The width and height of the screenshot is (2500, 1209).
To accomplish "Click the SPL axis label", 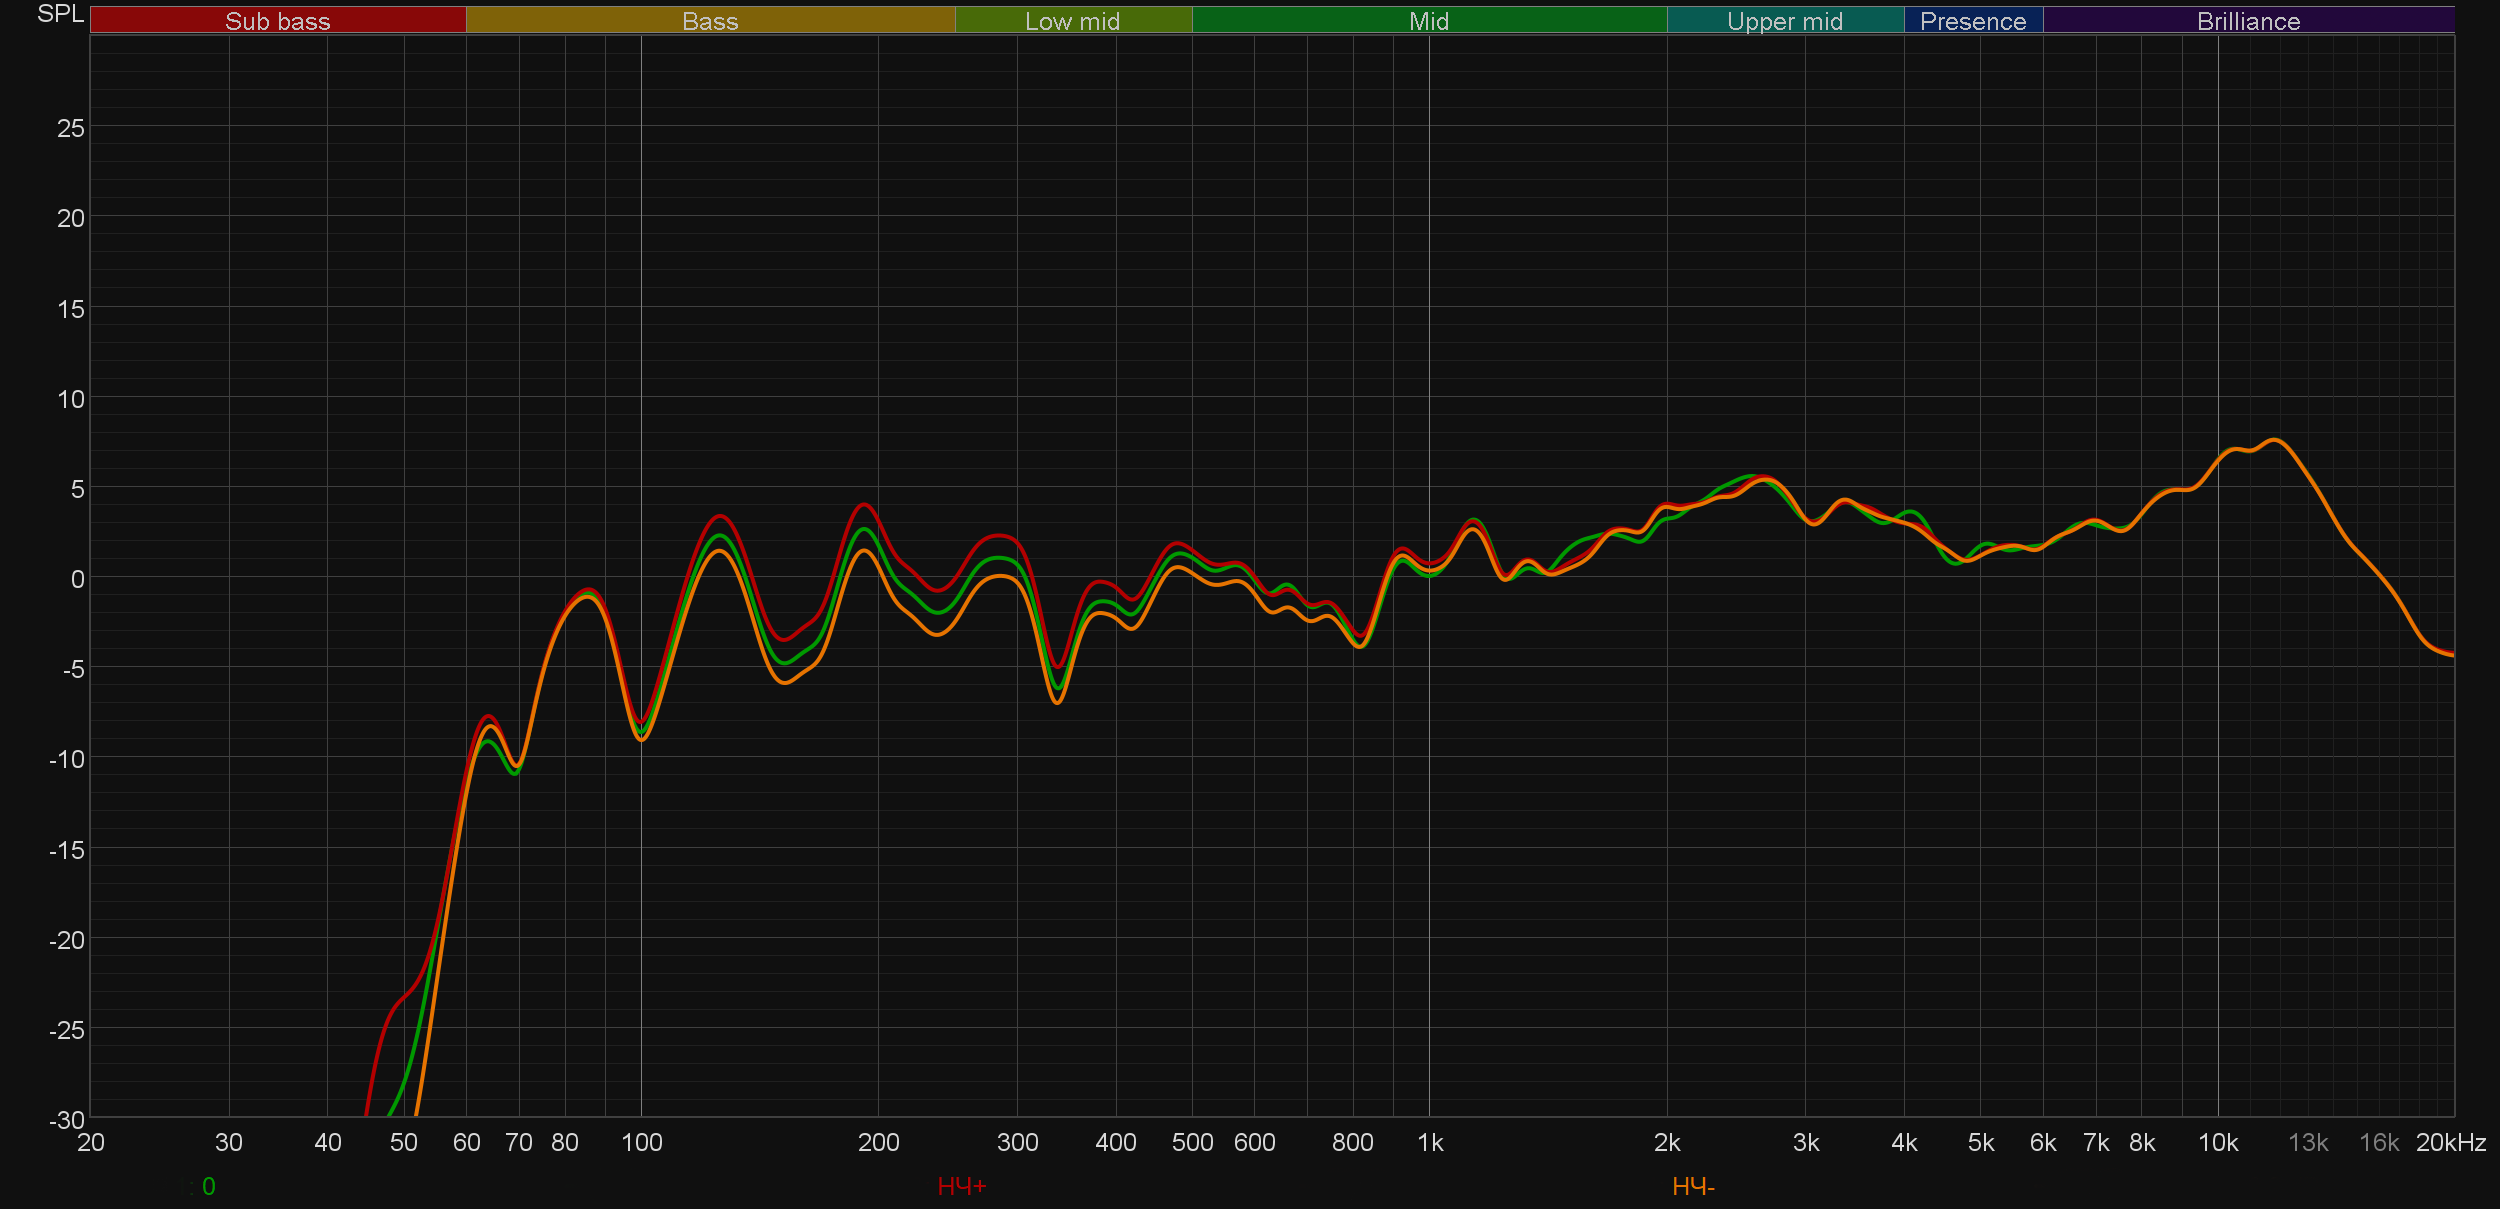I will (x=60, y=14).
